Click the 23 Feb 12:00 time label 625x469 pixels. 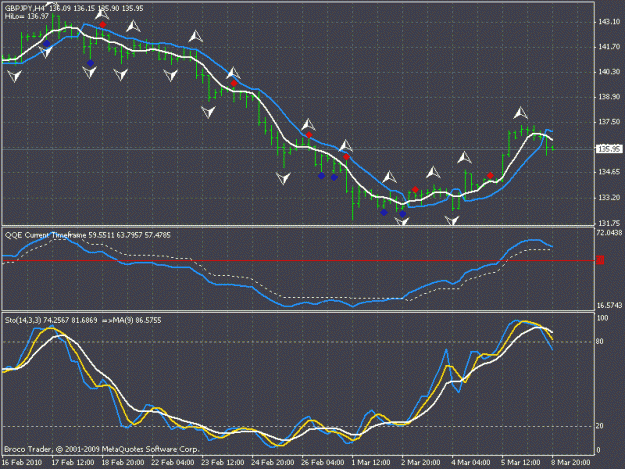[x=223, y=462]
